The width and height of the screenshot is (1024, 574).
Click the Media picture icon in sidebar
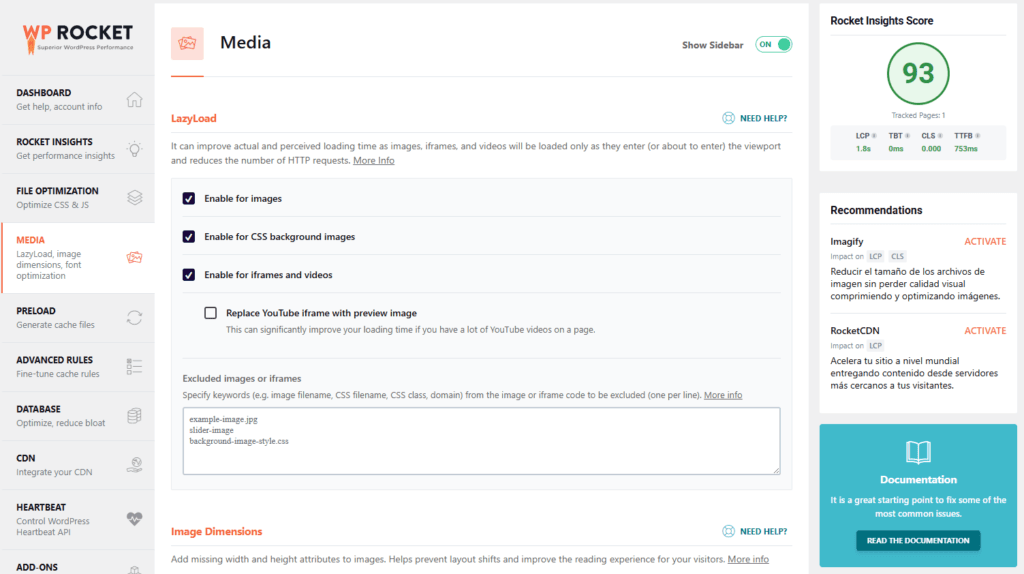pyautogui.click(x=135, y=257)
